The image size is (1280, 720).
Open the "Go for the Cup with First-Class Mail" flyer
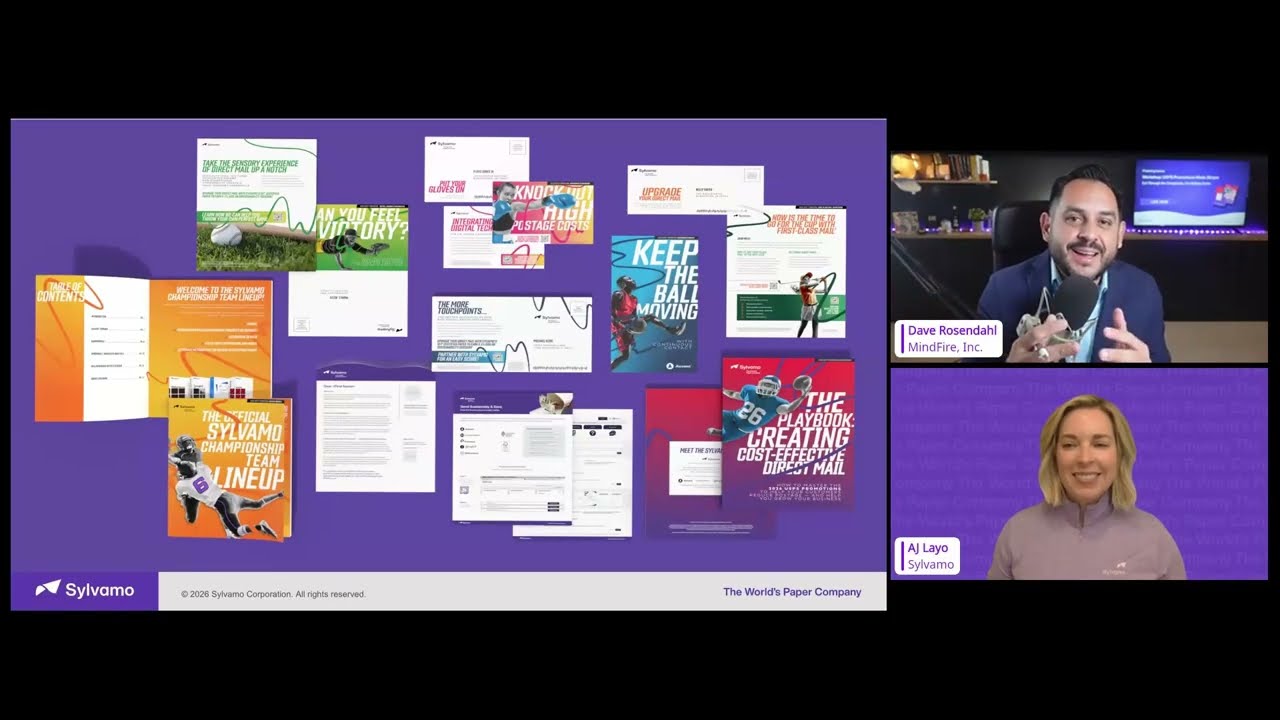click(x=786, y=271)
